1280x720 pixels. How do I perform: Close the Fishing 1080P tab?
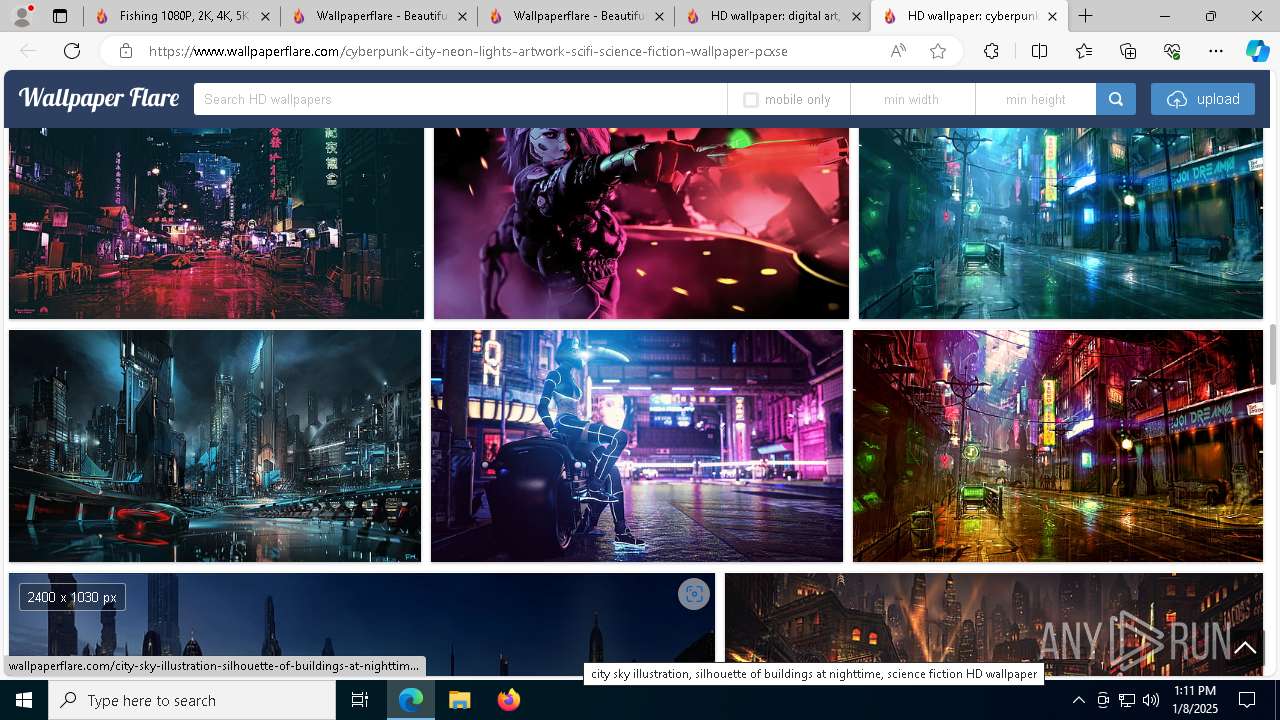coord(265,16)
